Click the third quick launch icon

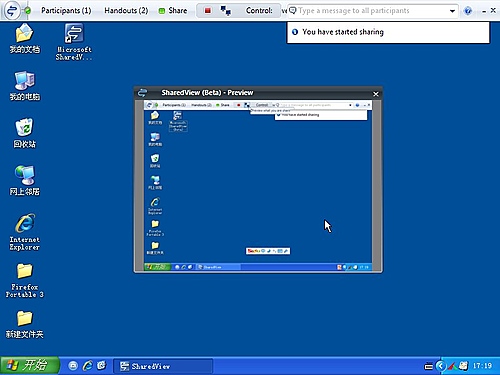point(102,366)
